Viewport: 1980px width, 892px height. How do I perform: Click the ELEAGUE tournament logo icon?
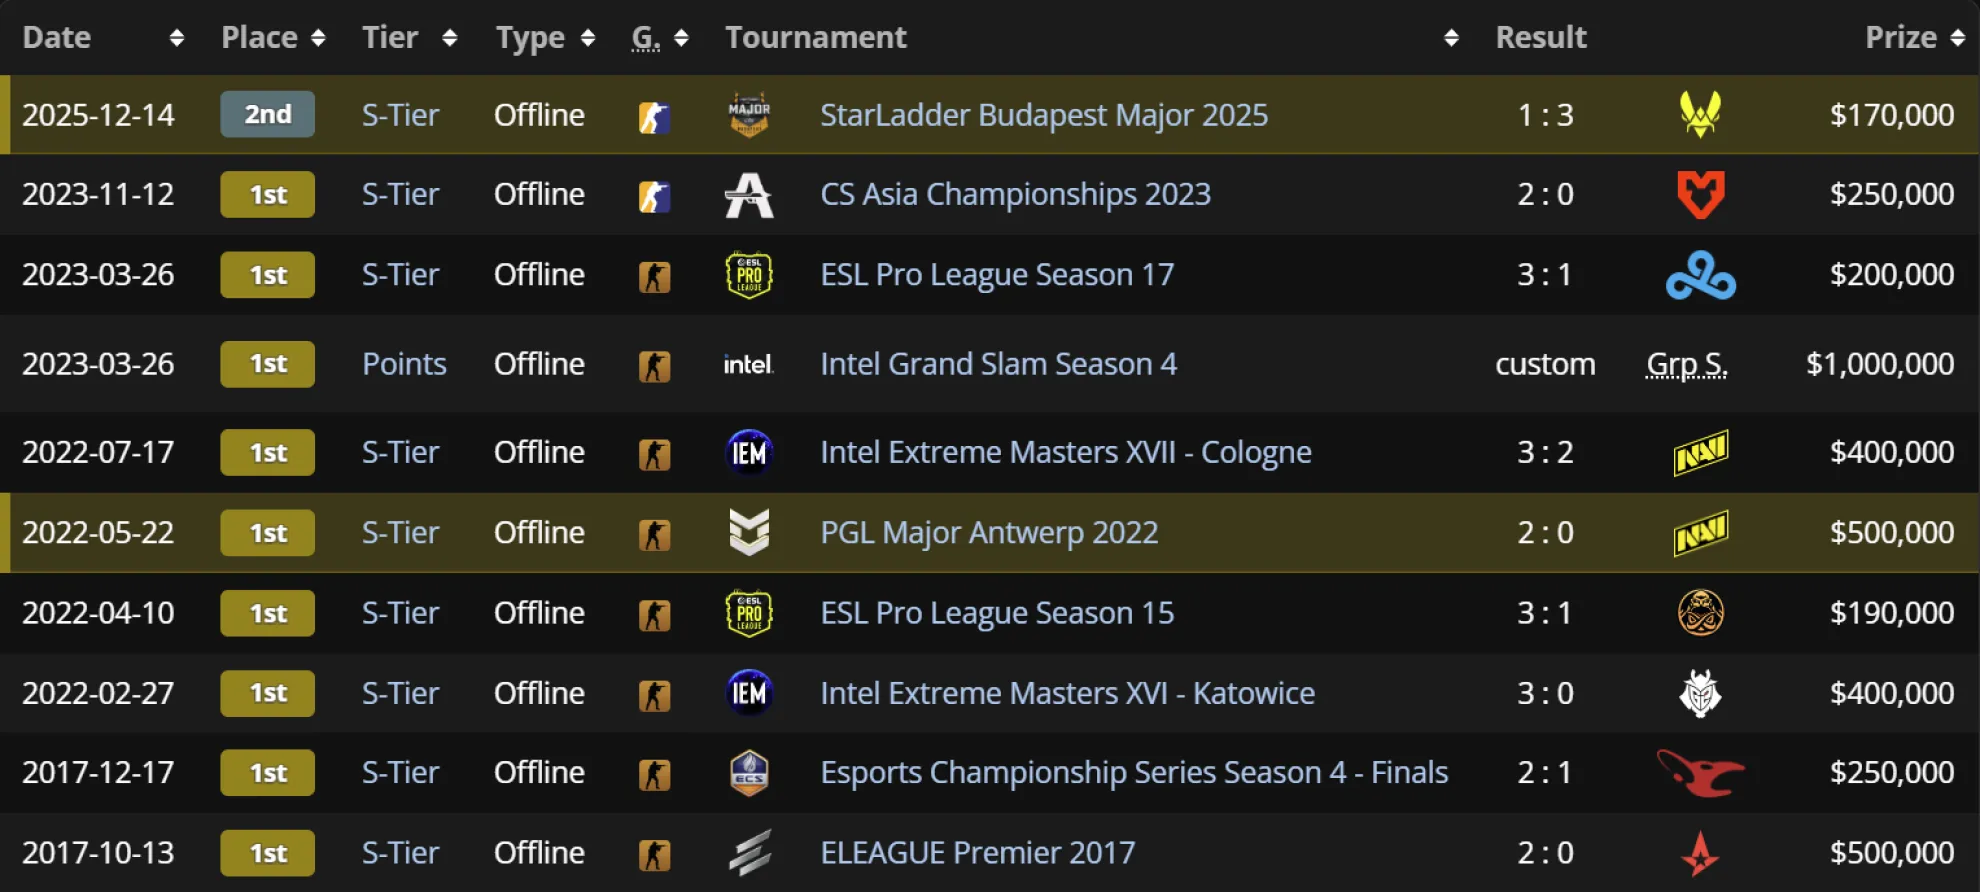point(749,853)
